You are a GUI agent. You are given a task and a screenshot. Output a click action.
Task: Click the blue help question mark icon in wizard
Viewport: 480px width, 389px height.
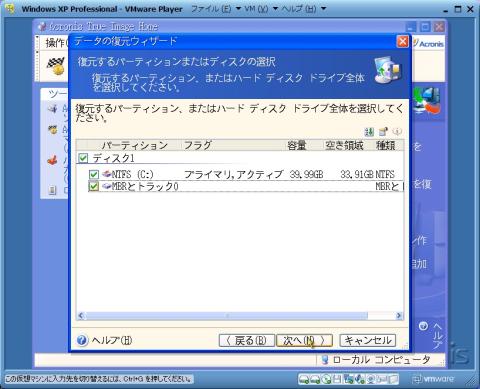tap(82, 340)
